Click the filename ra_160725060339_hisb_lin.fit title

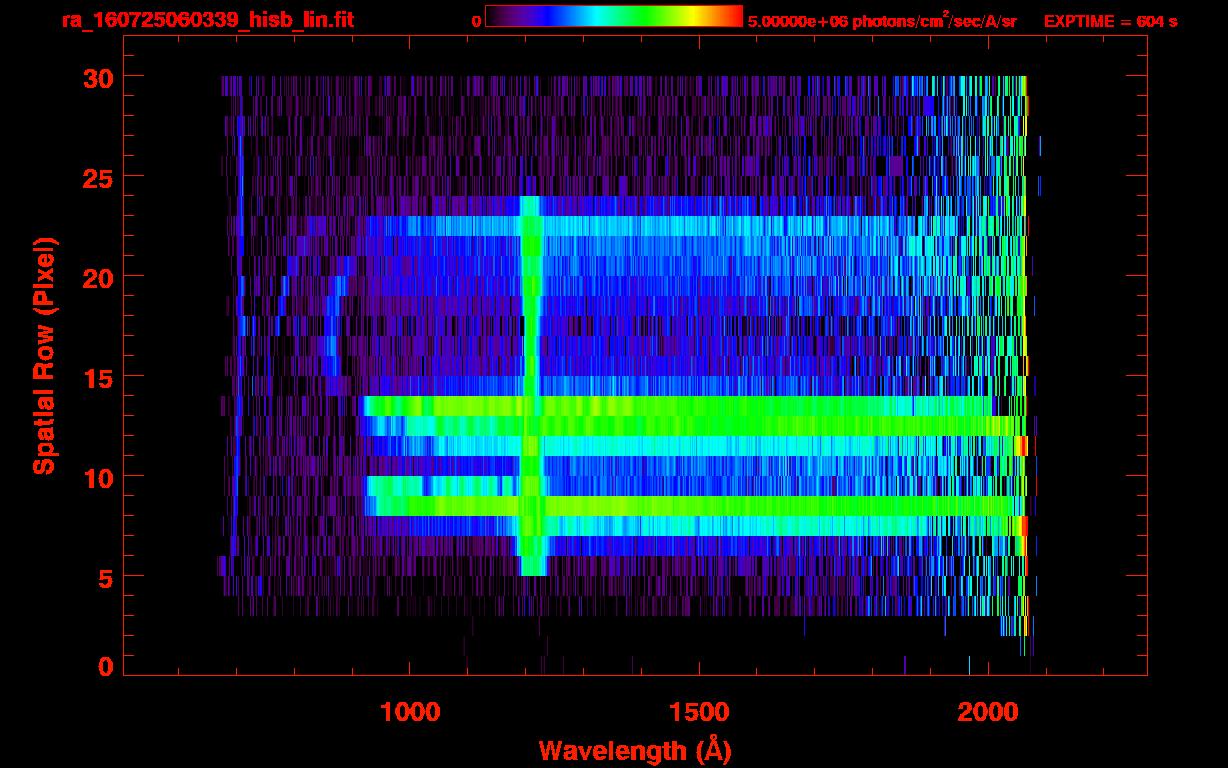(x=207, y=20)
